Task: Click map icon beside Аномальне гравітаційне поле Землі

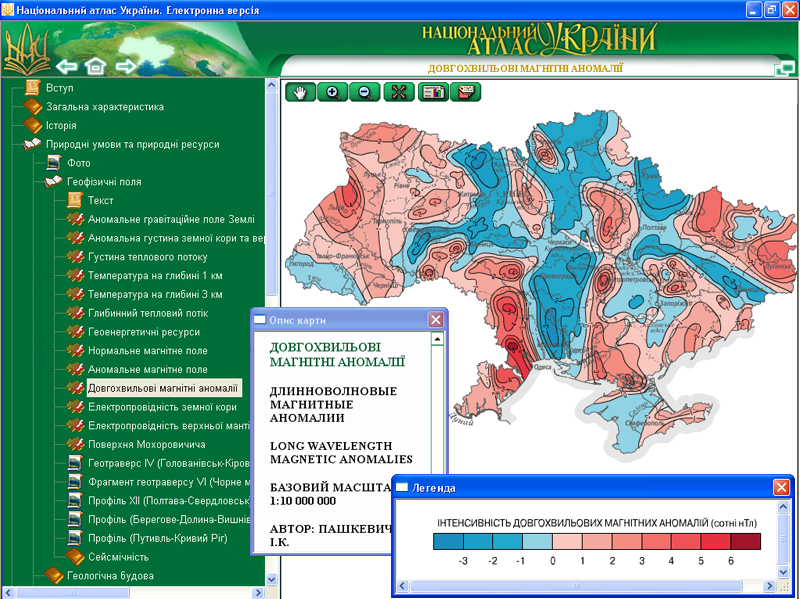Action: [75, 219]
